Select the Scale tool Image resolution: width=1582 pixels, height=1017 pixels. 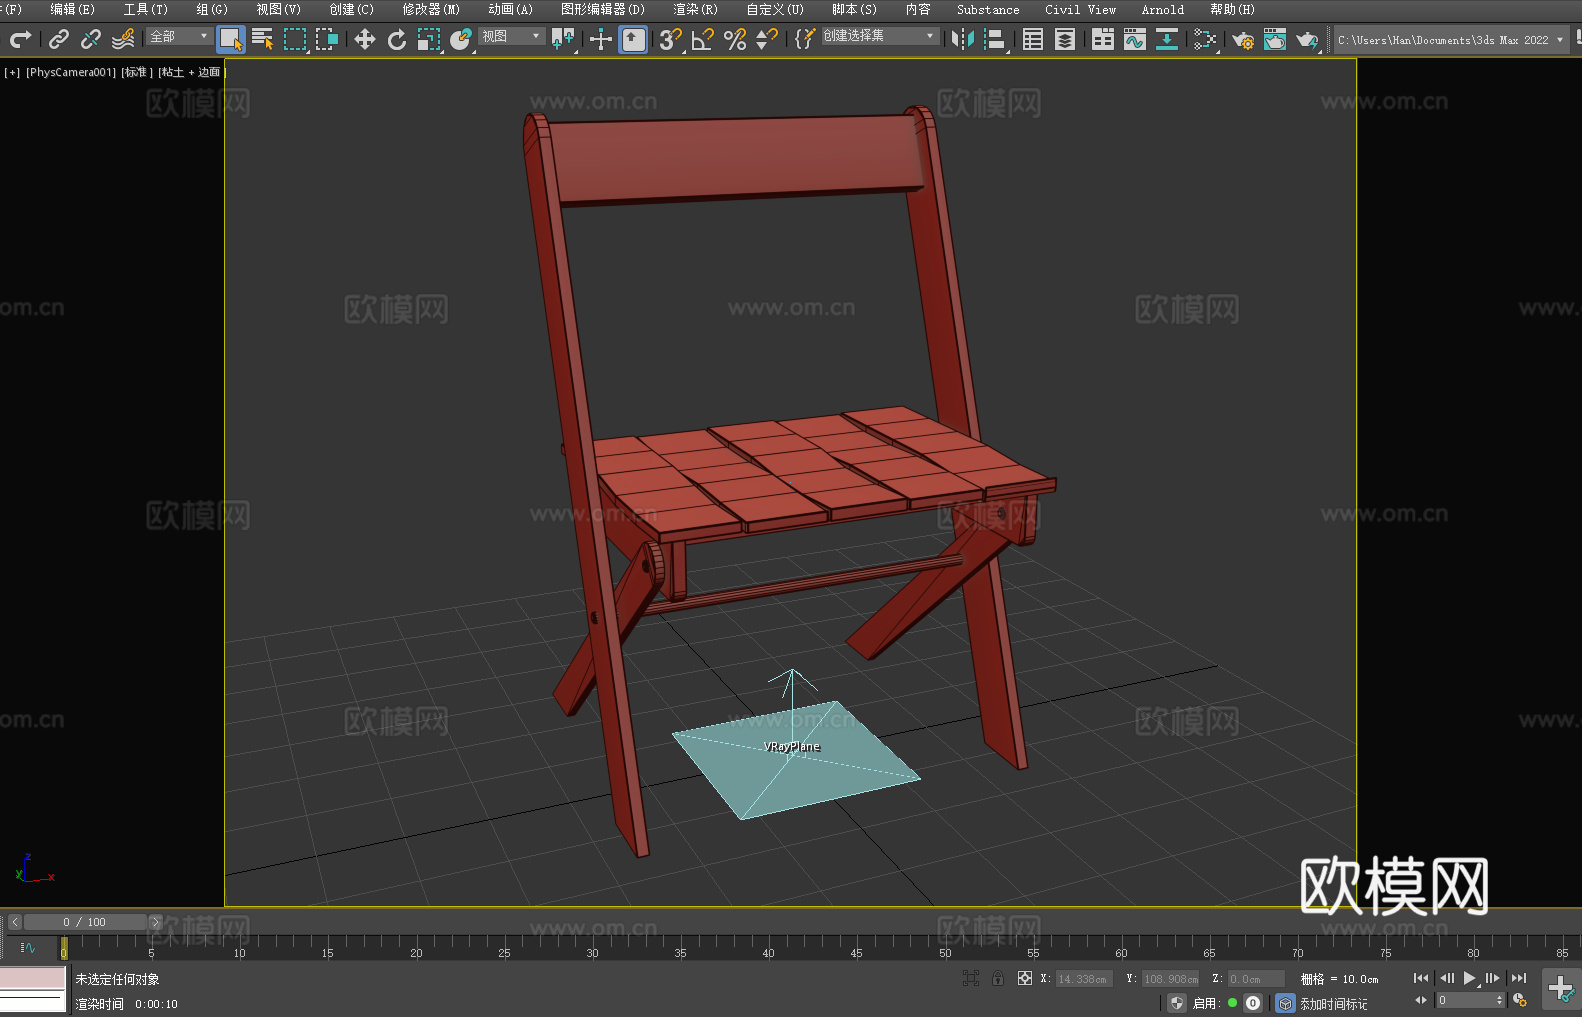429,39
